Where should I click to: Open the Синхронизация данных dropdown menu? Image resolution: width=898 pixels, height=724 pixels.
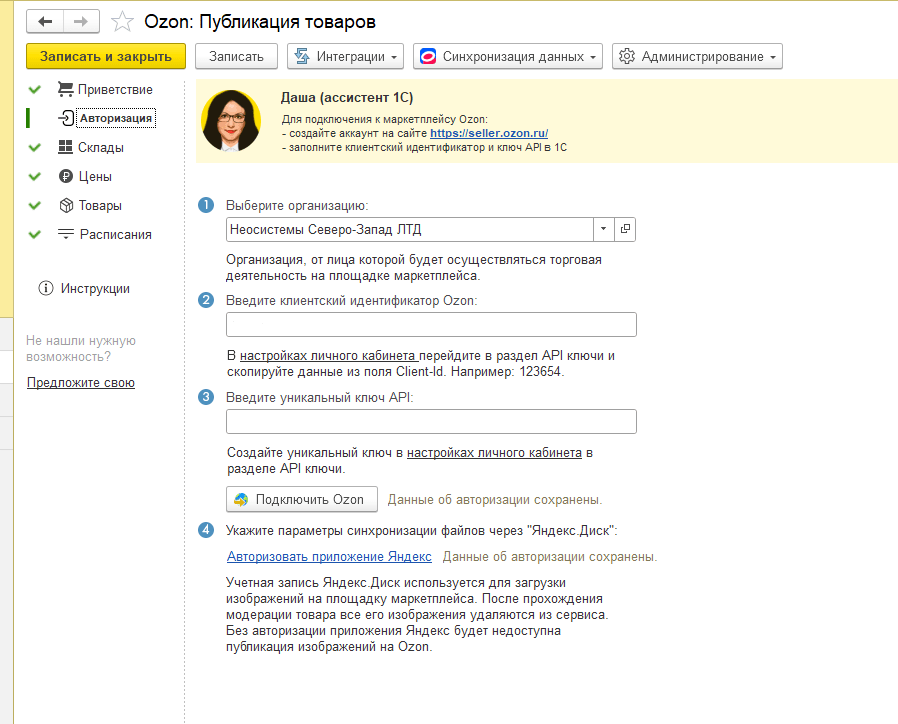coord(508,56)
